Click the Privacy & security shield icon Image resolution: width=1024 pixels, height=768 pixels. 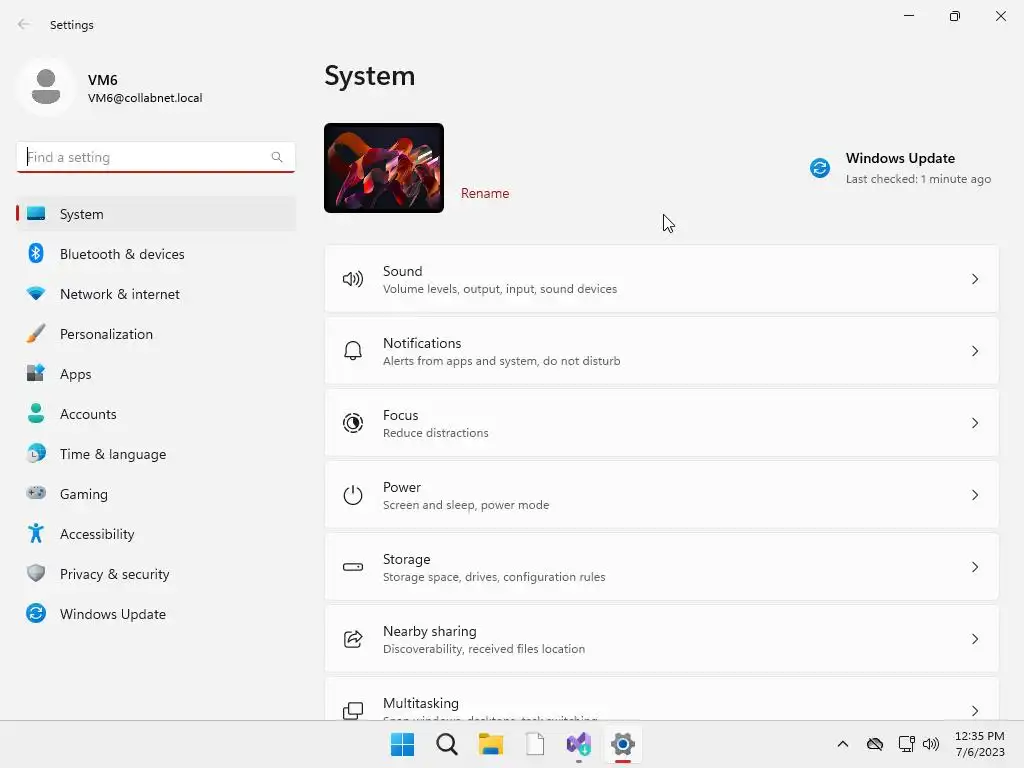point(36,573)
